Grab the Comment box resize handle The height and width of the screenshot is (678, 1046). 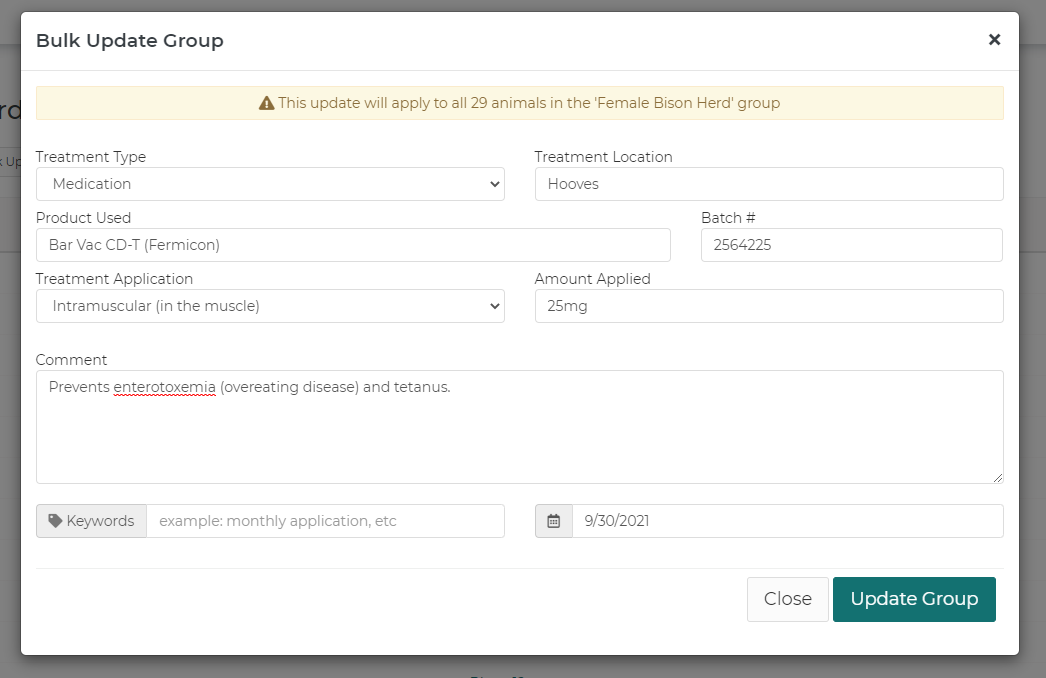(997, 477)
